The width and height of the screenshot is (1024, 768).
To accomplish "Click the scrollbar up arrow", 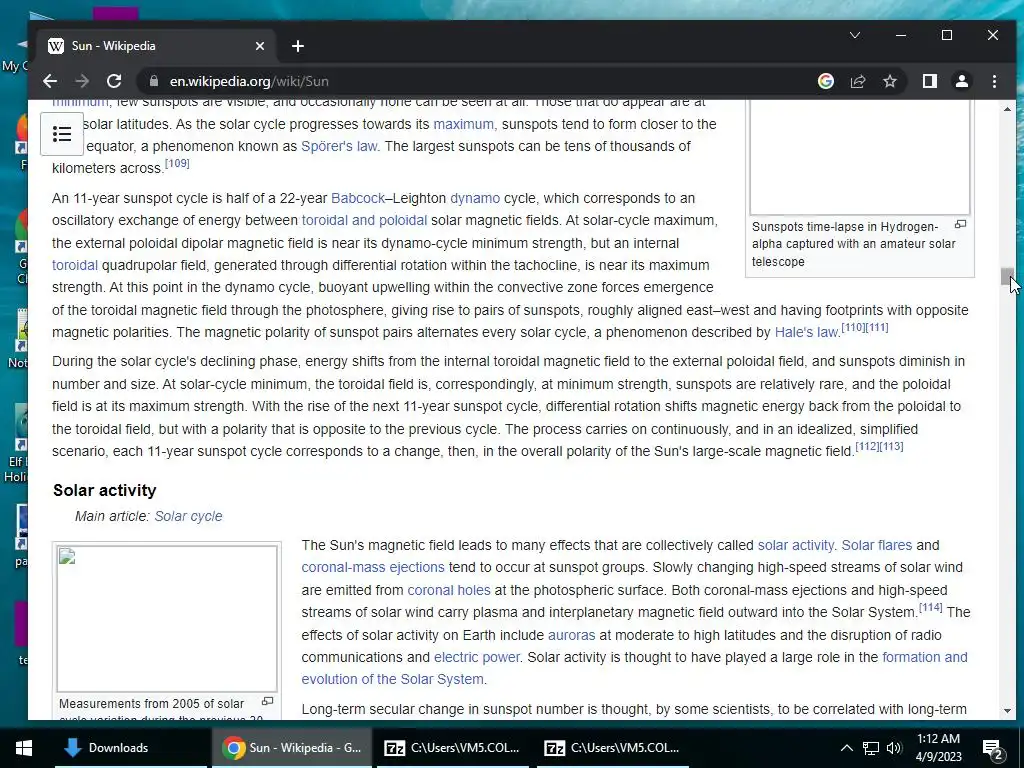I will pyautogui.click(x=1007, y=109).
